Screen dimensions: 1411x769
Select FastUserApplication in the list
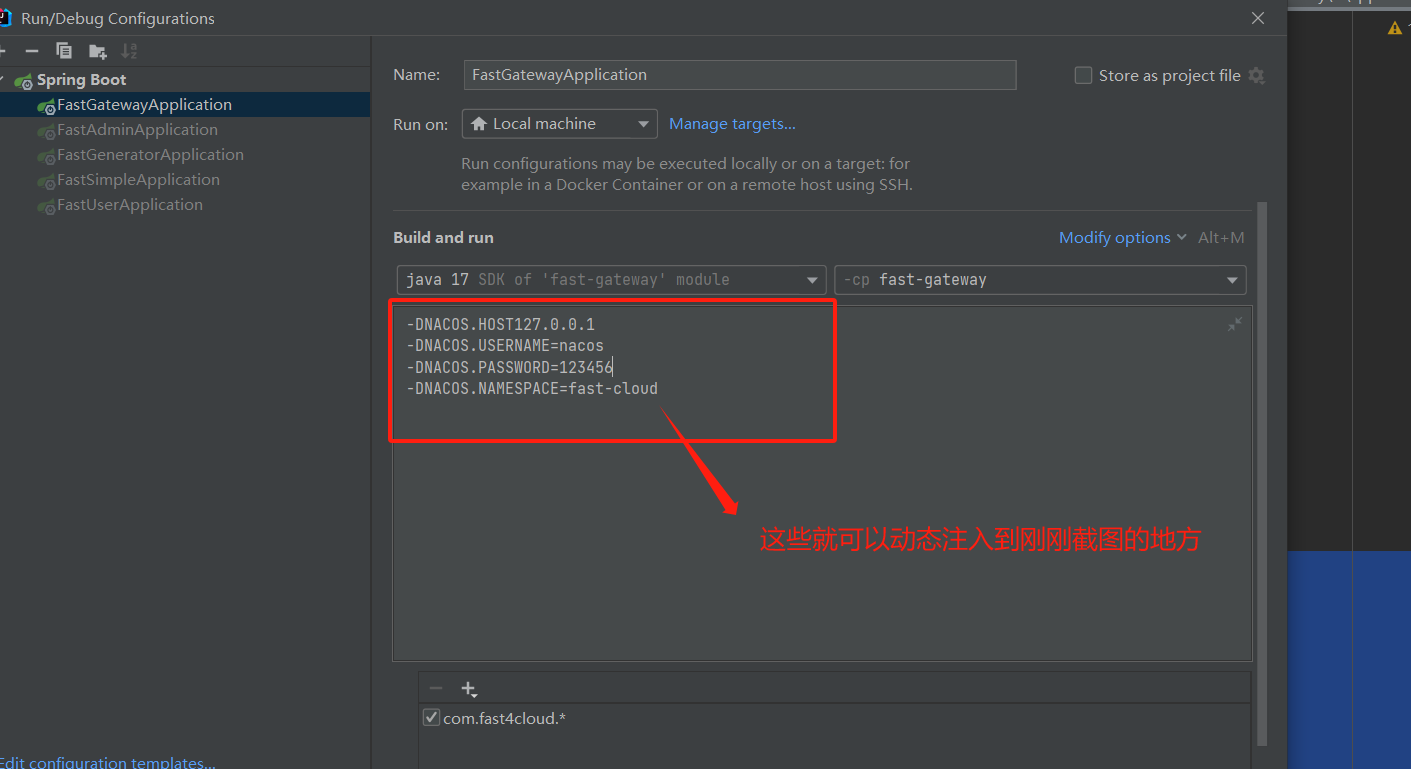pyautogui.click(x=130, y=205)
